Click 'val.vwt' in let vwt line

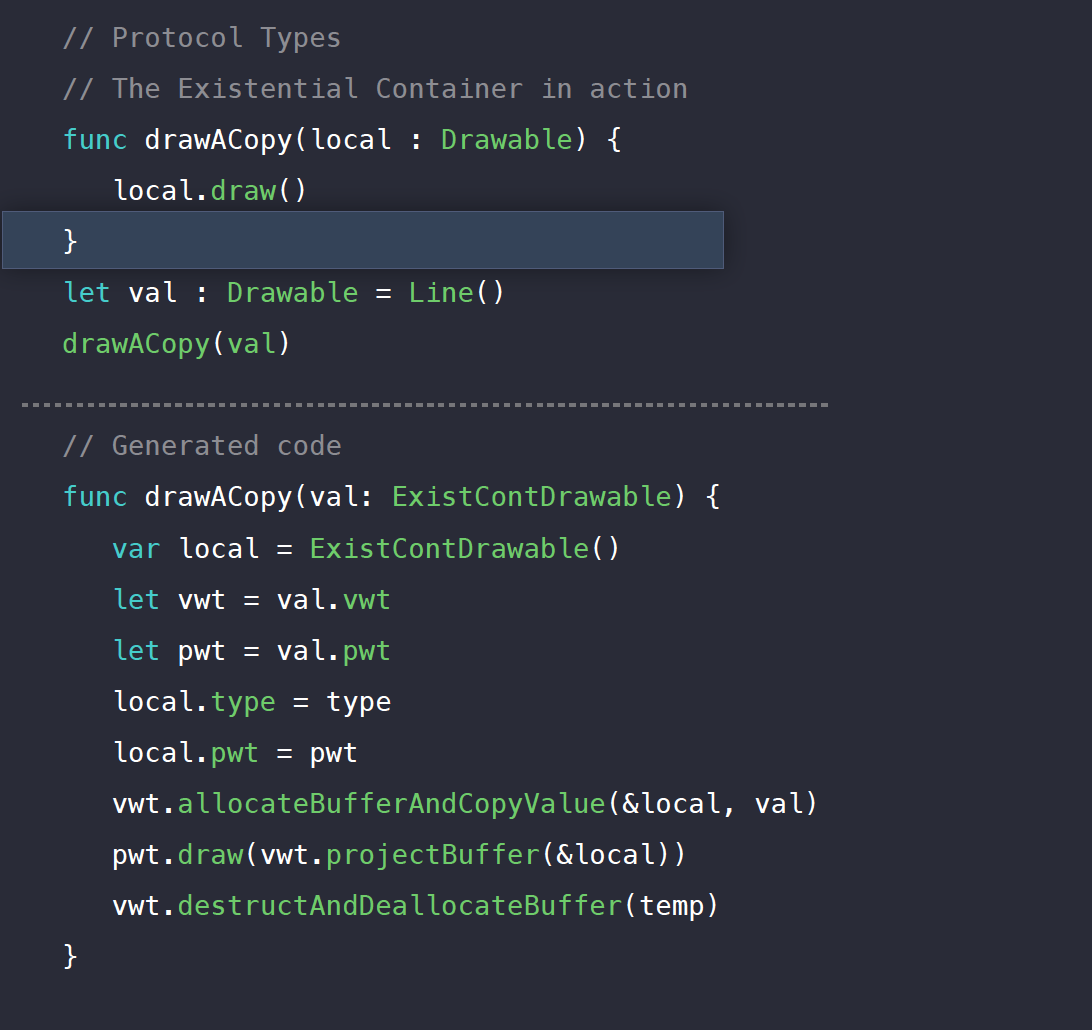coord(334,600)
